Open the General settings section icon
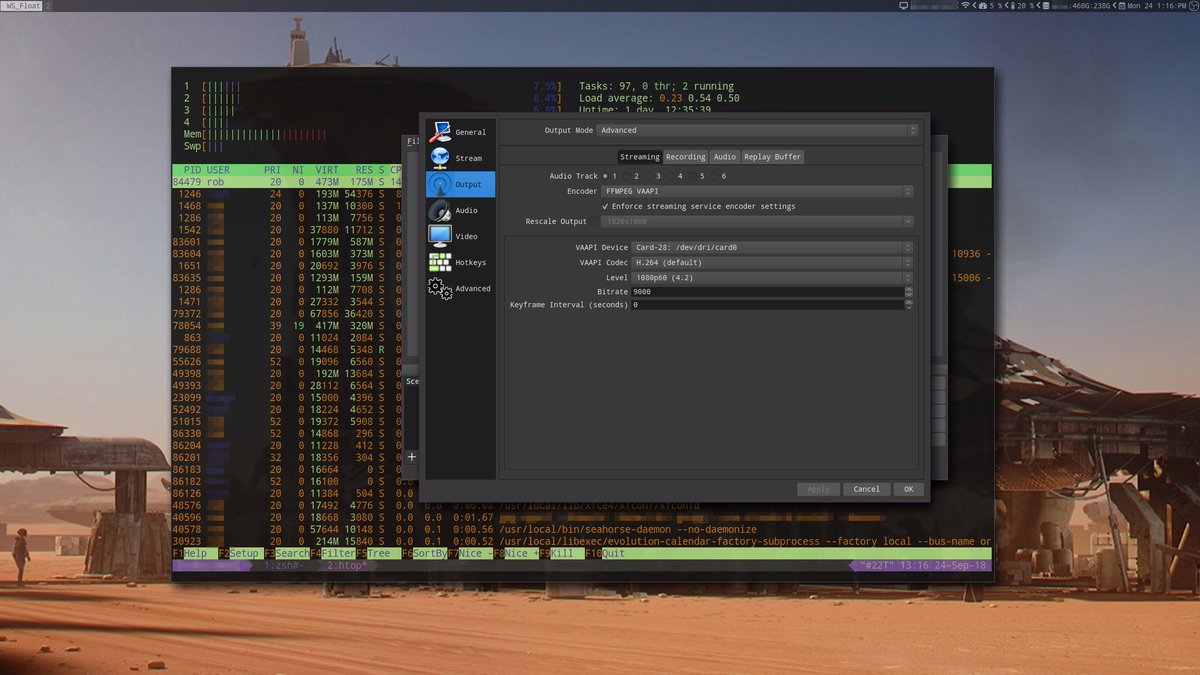 (x=440, y=132)
